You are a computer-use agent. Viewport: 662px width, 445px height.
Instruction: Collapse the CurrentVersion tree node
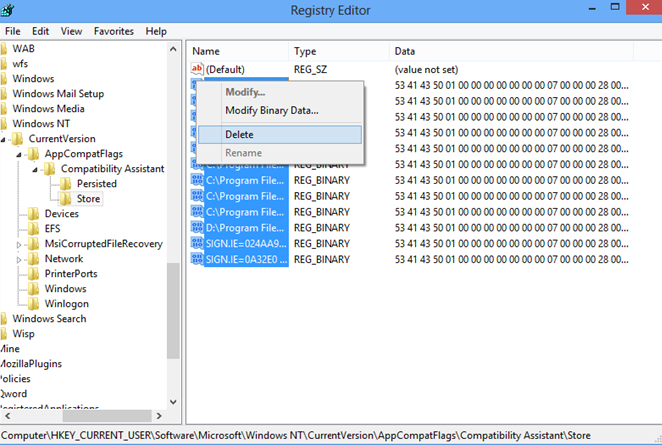tap(3, 139)
